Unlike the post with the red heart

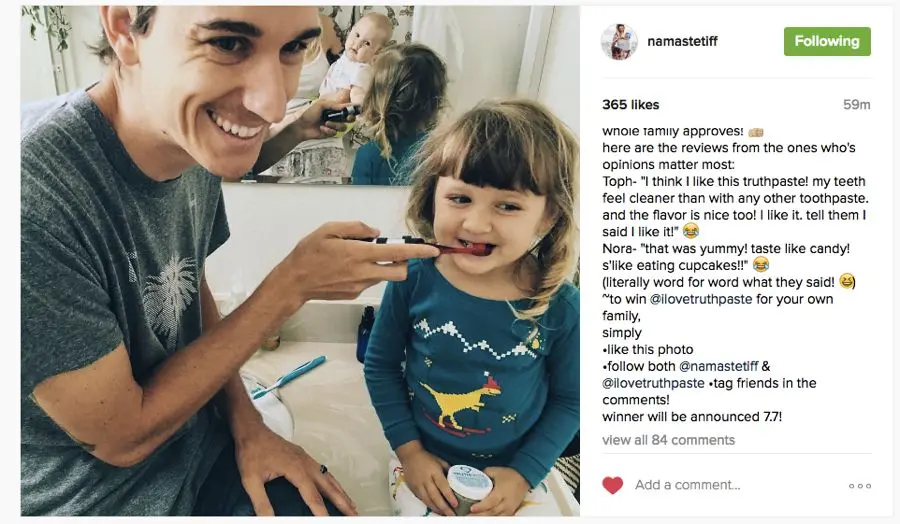pyautogui.click(x=612, y=486)
